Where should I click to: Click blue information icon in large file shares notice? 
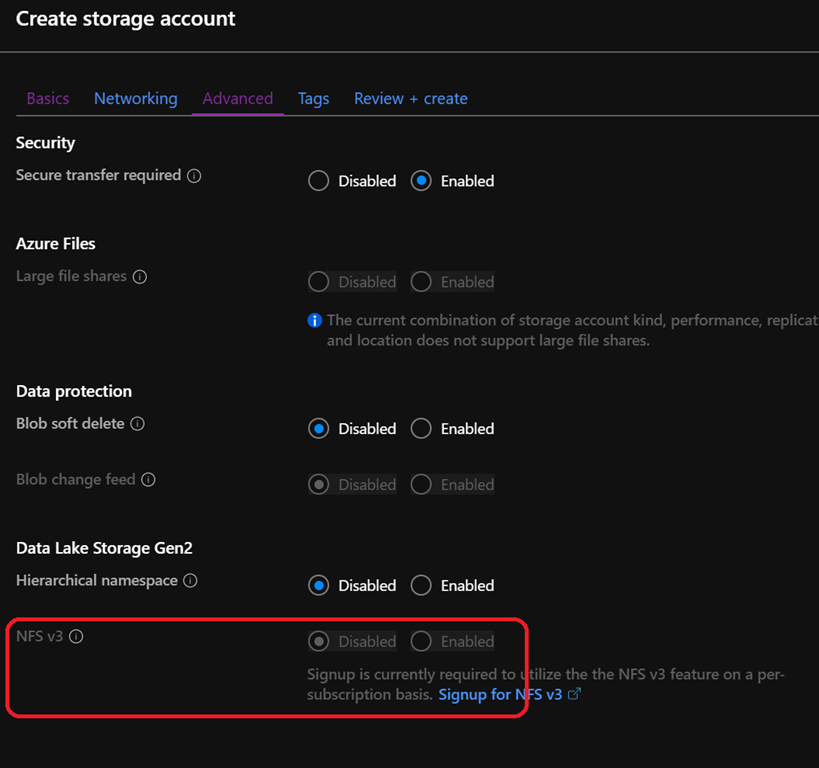click(x=315, y=321)
